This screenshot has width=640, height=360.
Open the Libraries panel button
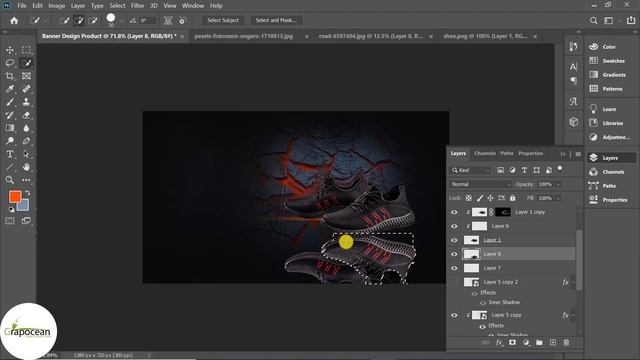pos(607,123)
